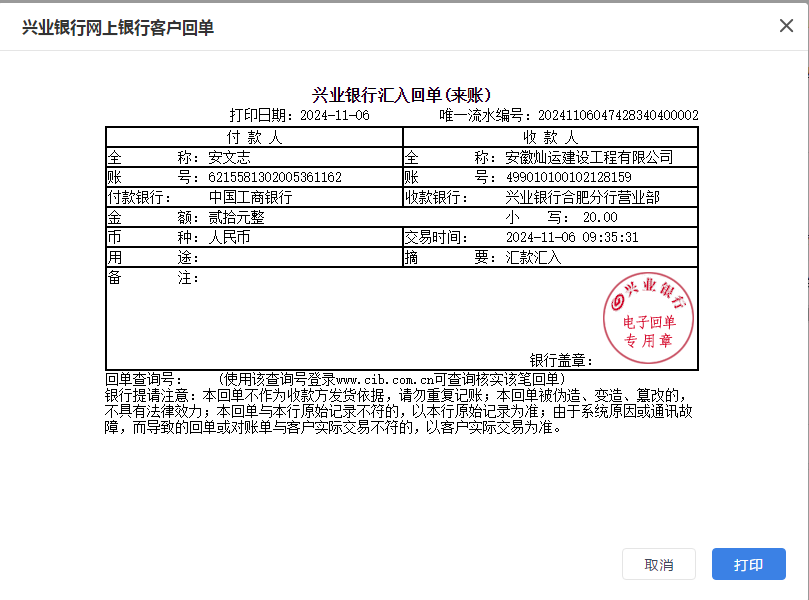Click the 取消 button

pyautogui.click(x=658, y=564)
